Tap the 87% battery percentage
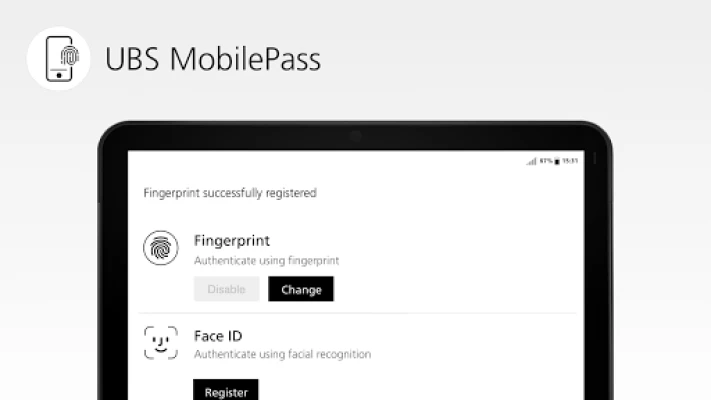This screenshot has width=711, height=400. [545, 161]
